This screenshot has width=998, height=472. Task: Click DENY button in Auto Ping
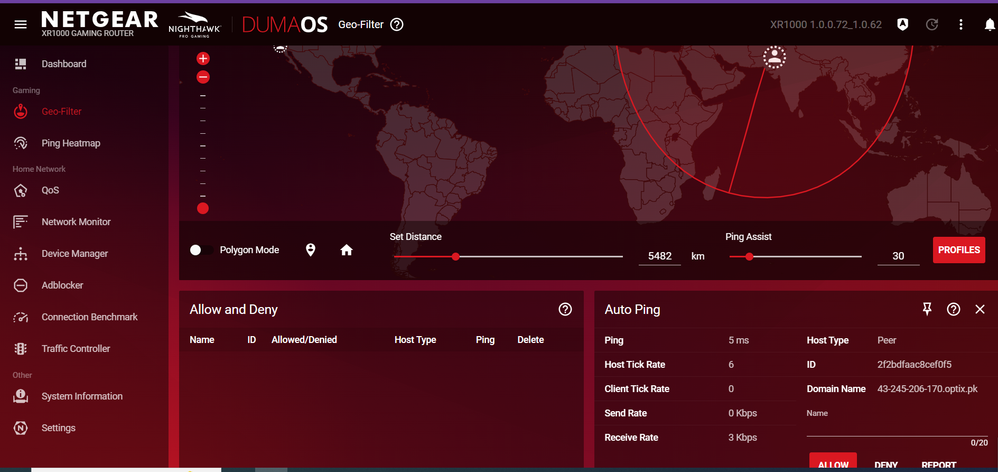tap(886, 465)
